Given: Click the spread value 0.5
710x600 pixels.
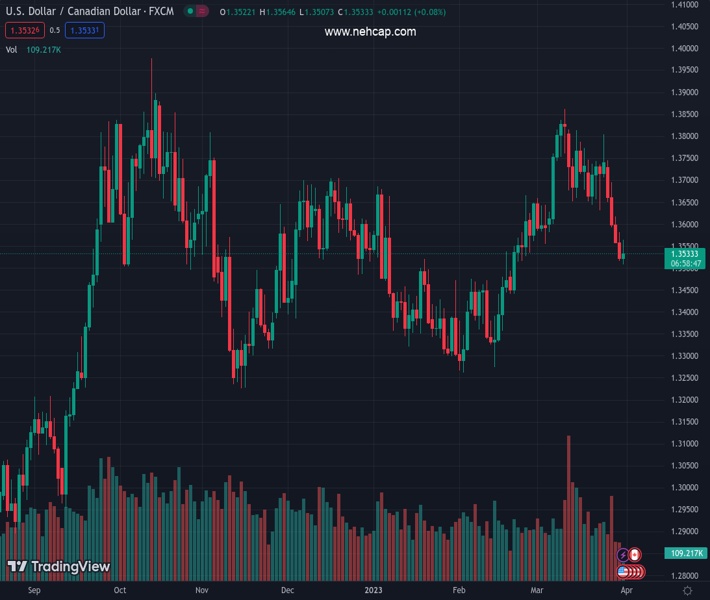Looking at the screenshot, I should pyautogui.click(x=53, y=31).
